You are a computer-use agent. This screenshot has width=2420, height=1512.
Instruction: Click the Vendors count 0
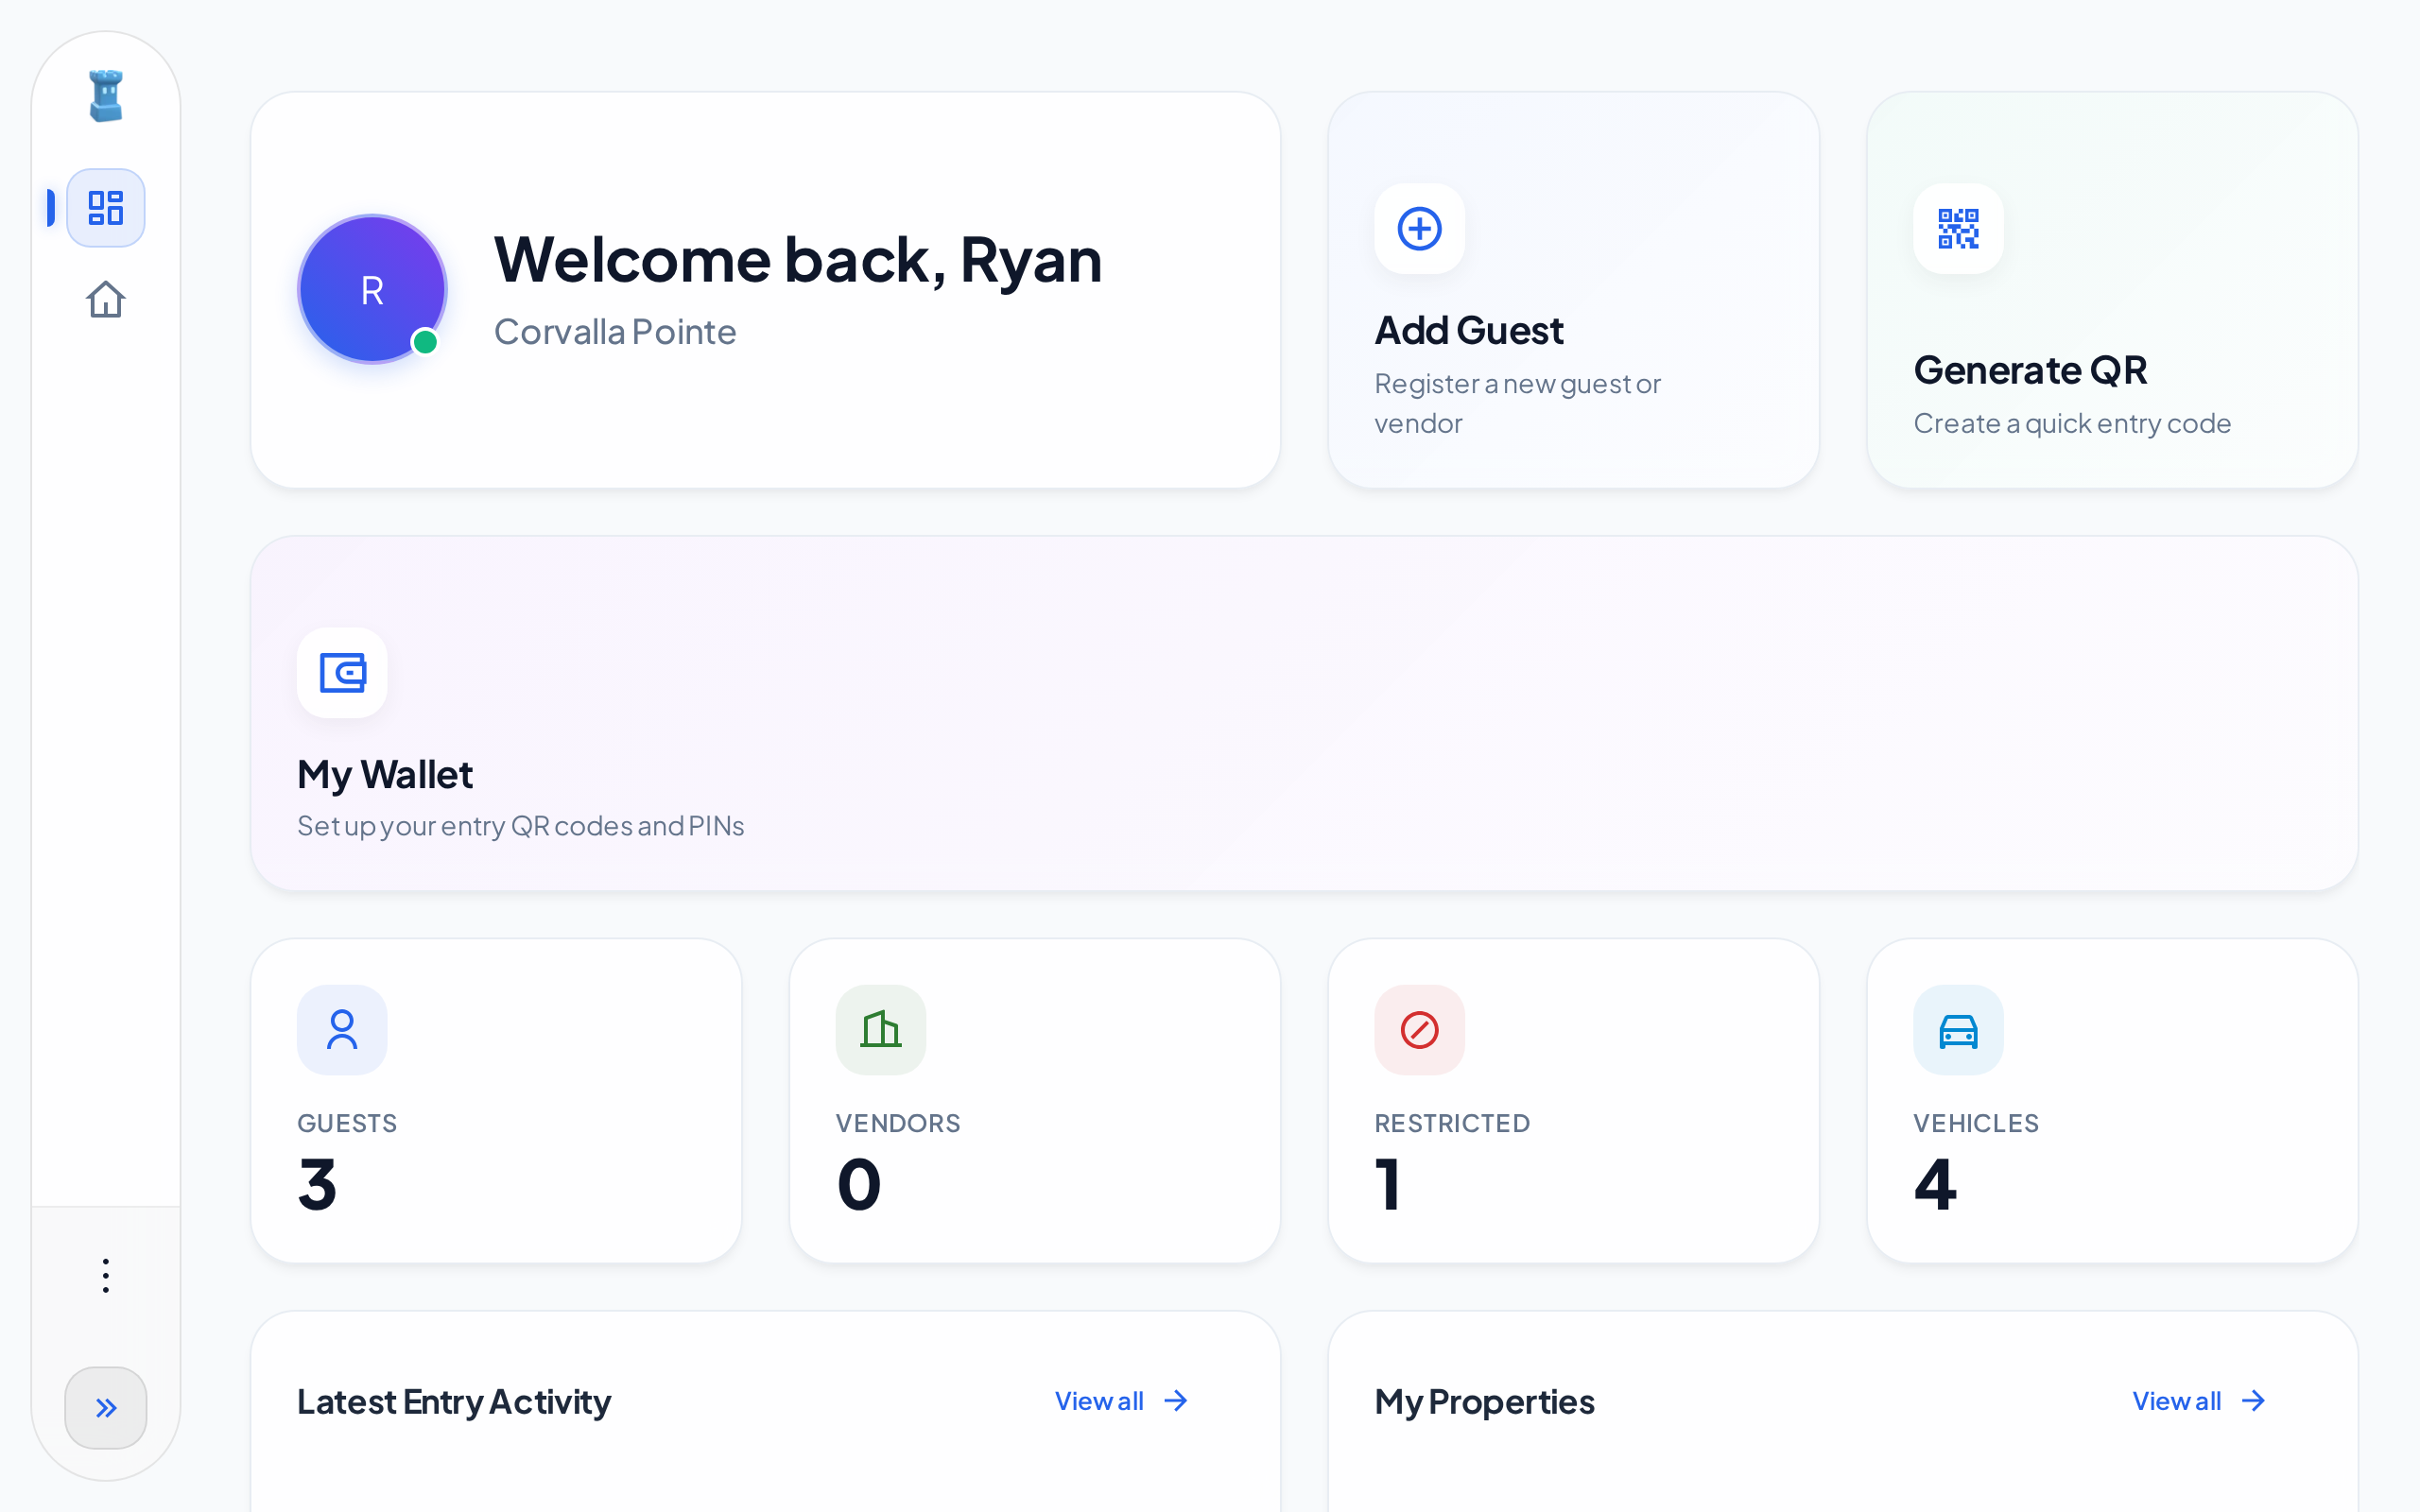click(x=859, y=1184)
